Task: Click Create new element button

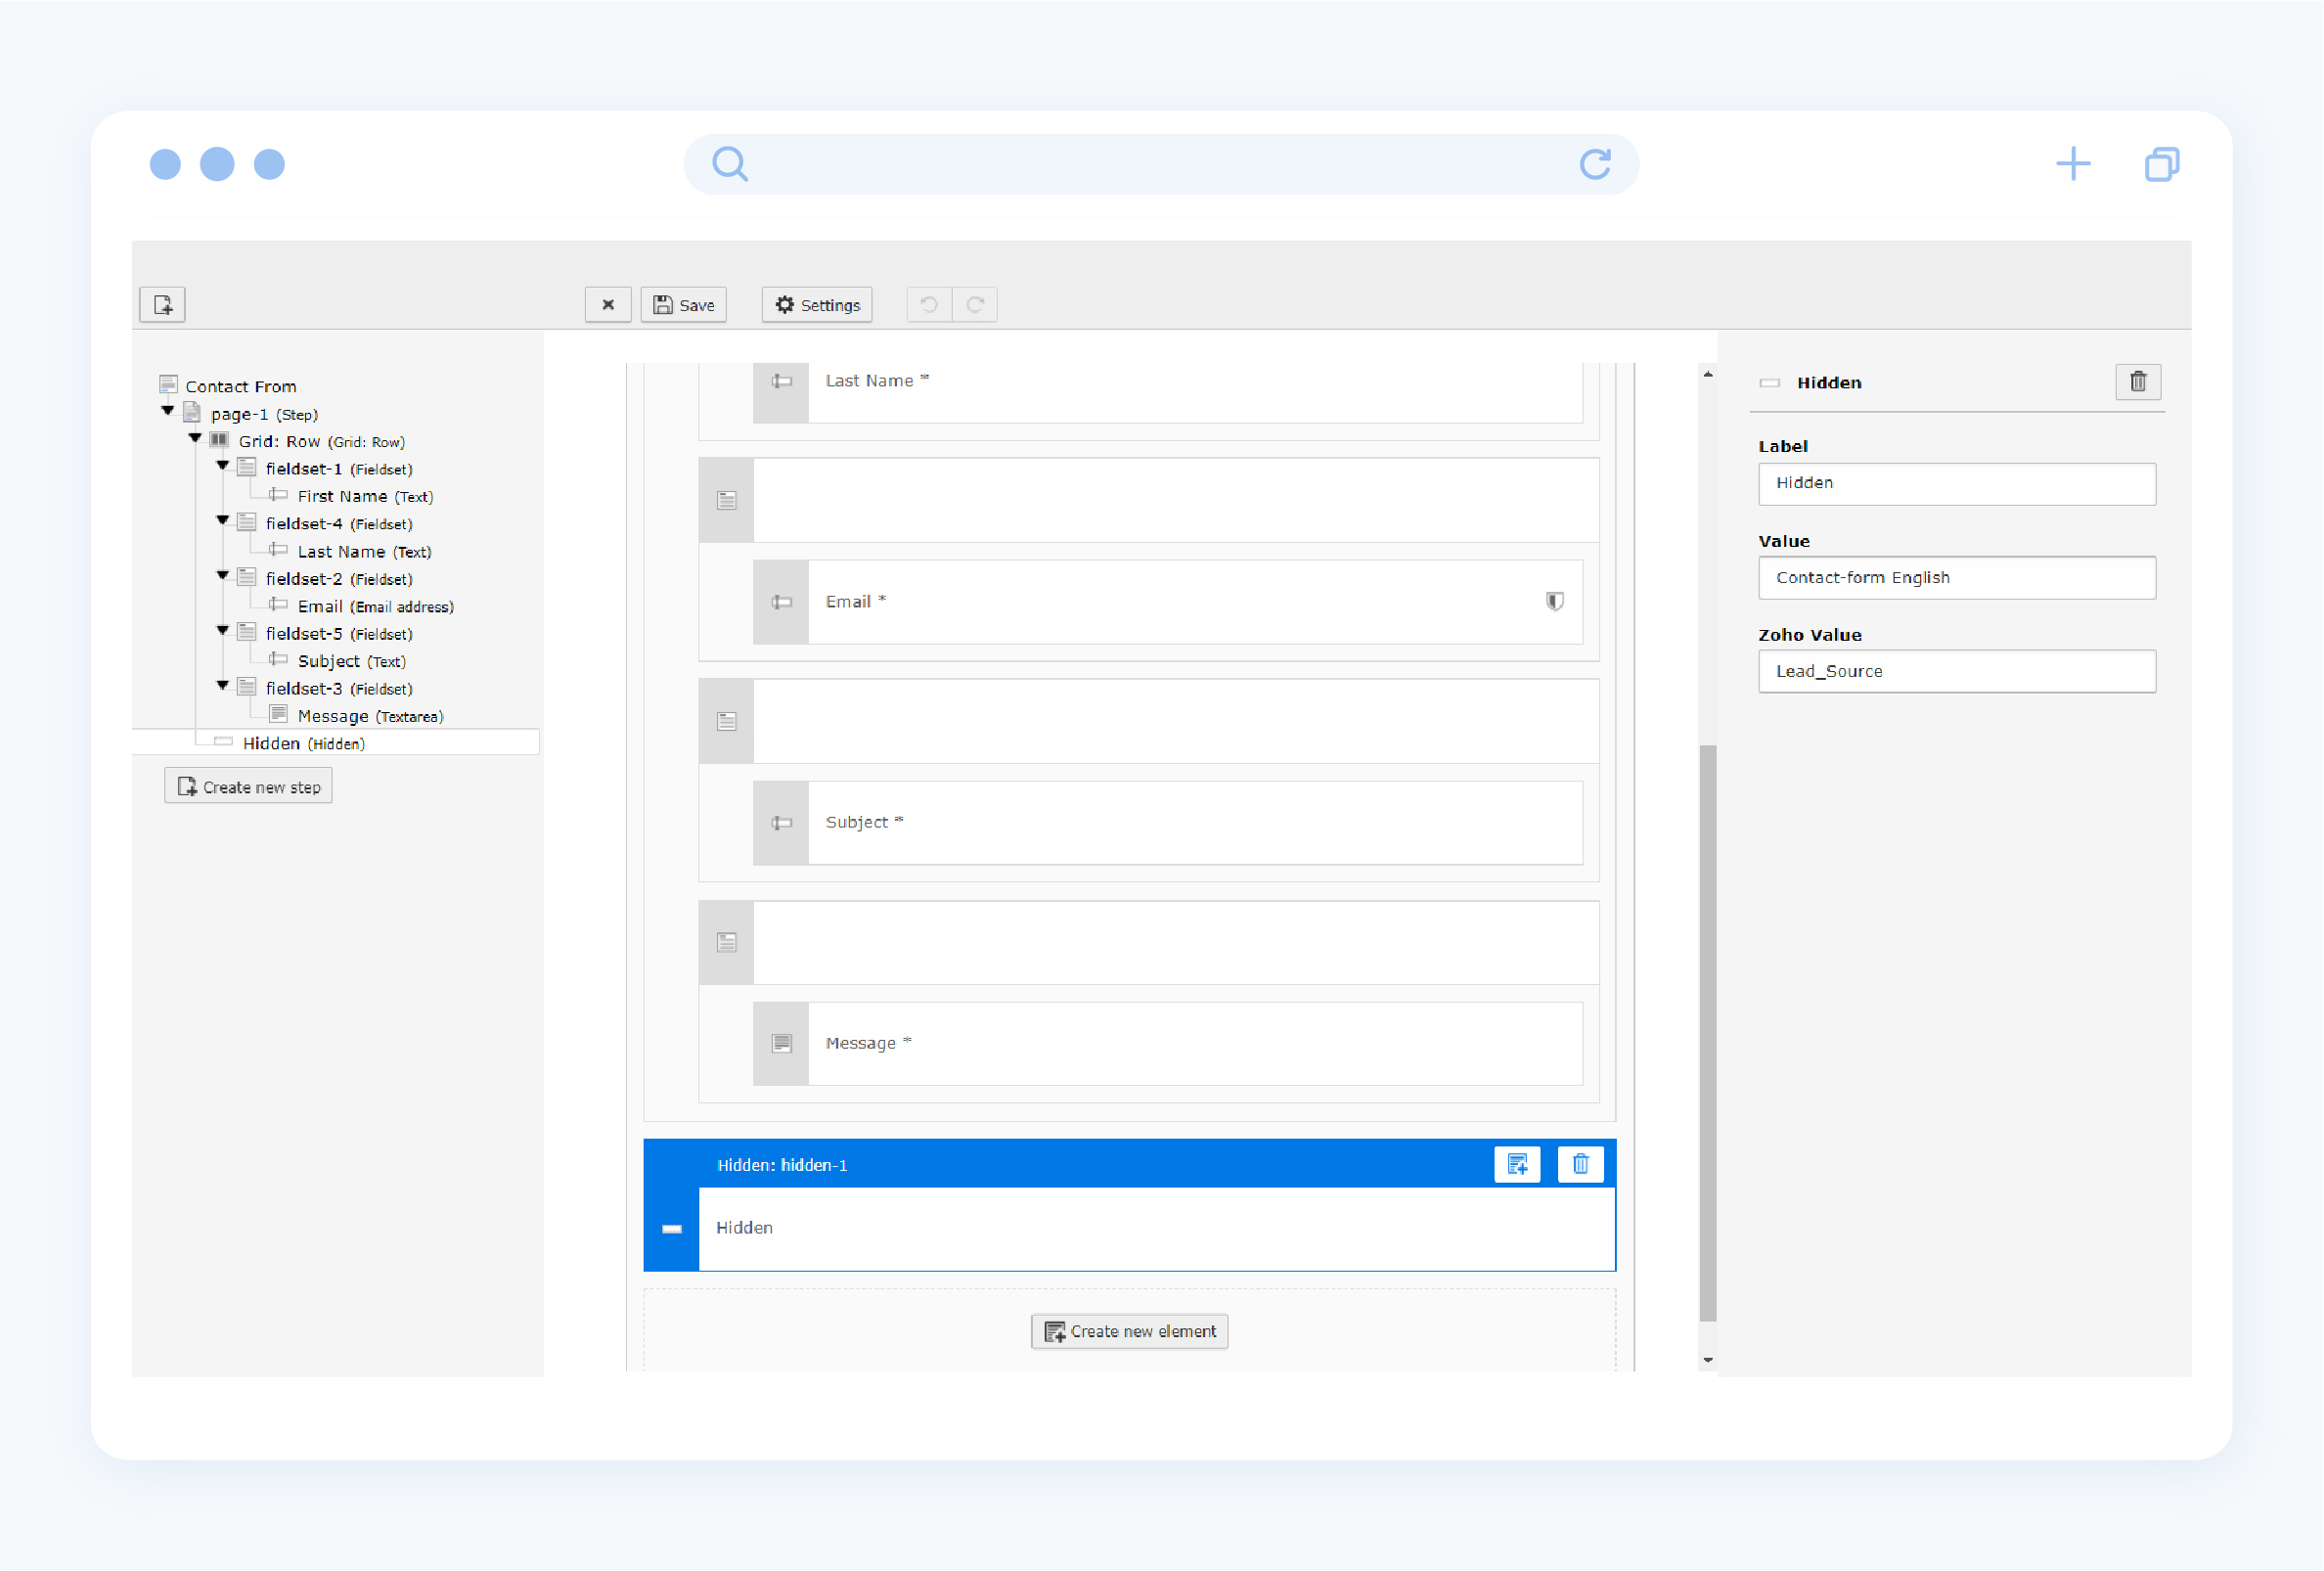Action: tap(1129, 1332)
